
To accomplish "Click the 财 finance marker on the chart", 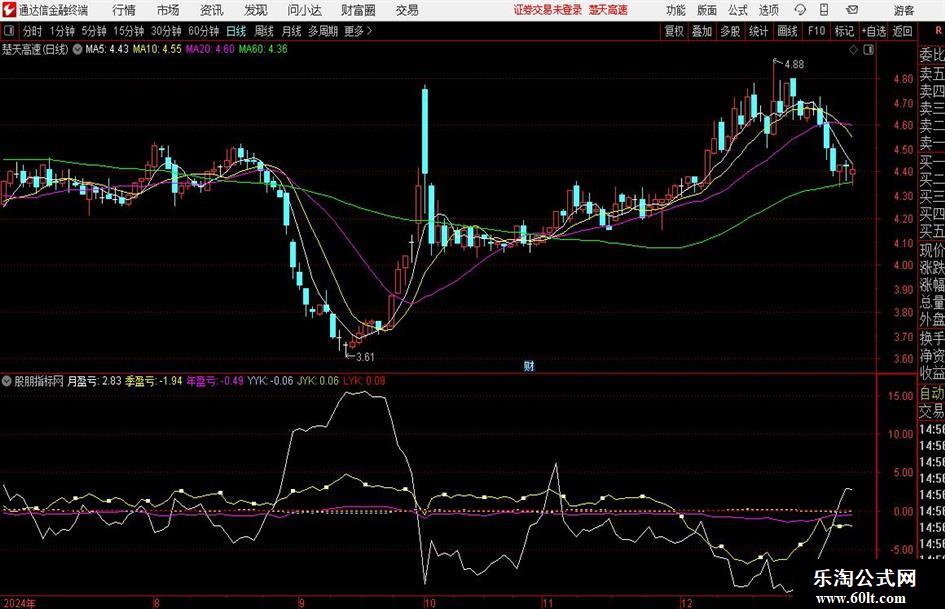I will 529,365.
